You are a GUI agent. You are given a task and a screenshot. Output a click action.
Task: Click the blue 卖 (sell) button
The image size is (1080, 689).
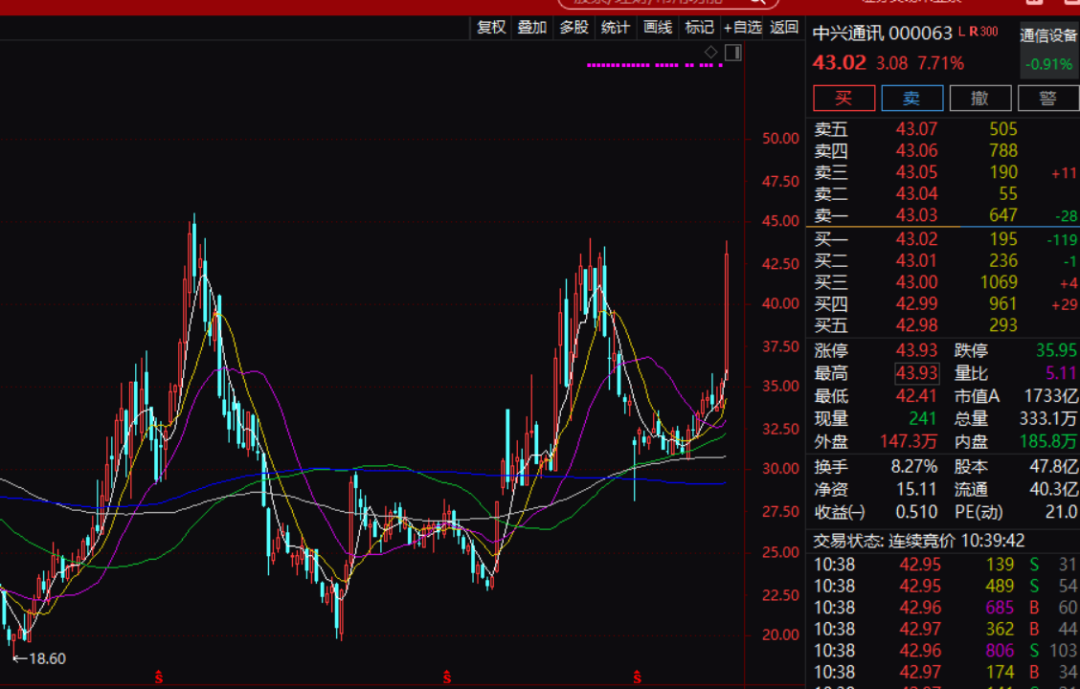pyautogui.click(x=911, y=98)
